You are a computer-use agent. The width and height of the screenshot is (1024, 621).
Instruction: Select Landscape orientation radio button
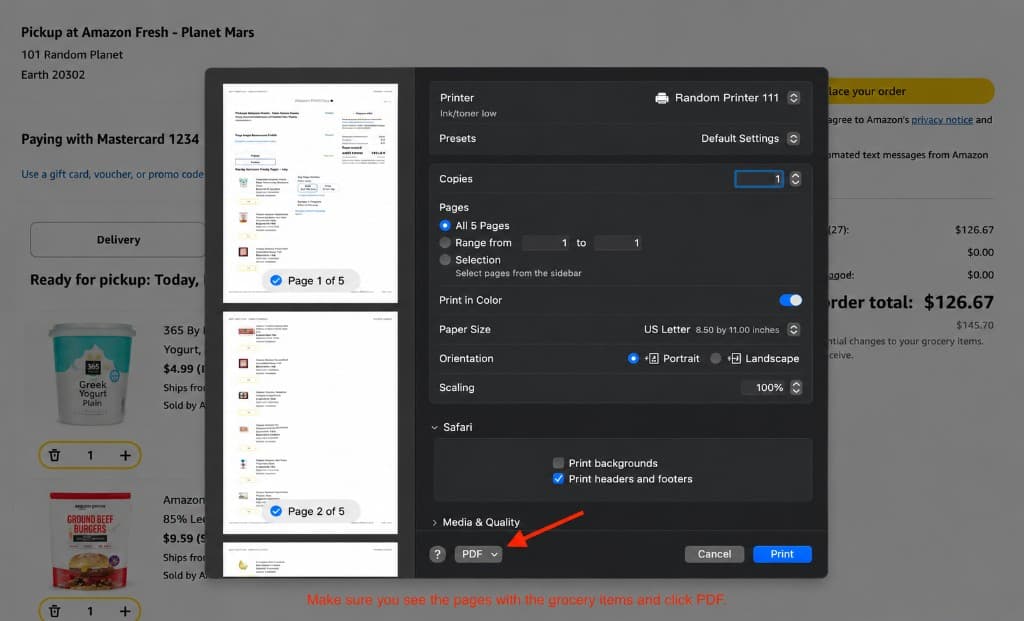click(x=716, y=358)
